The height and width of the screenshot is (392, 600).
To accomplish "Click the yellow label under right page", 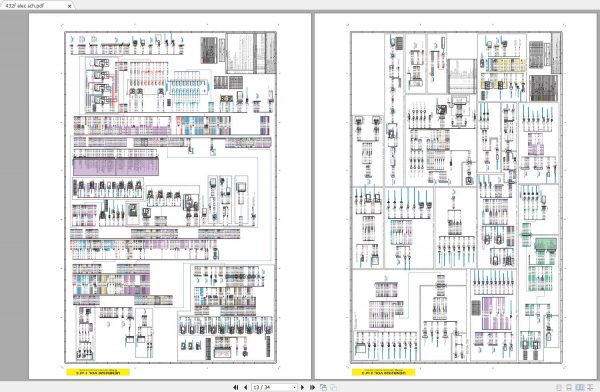I will point(384,372).
